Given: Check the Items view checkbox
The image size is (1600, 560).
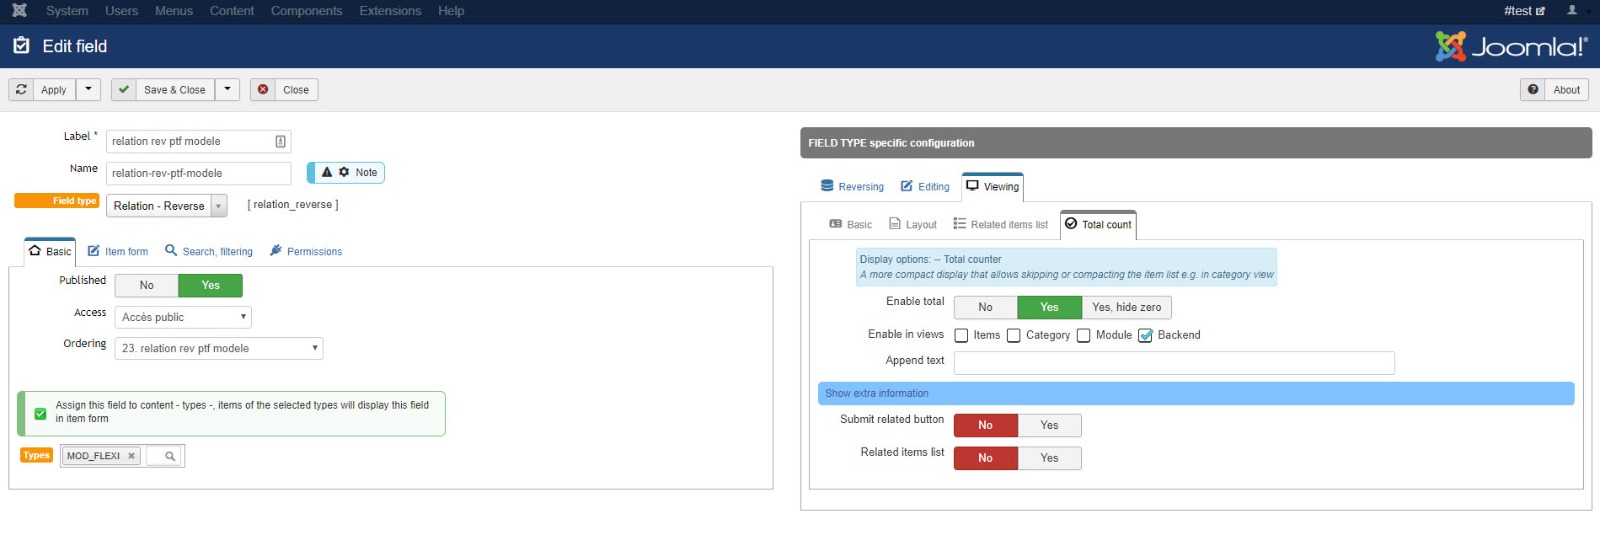Looking at the screenshot, I should [962, 336].
